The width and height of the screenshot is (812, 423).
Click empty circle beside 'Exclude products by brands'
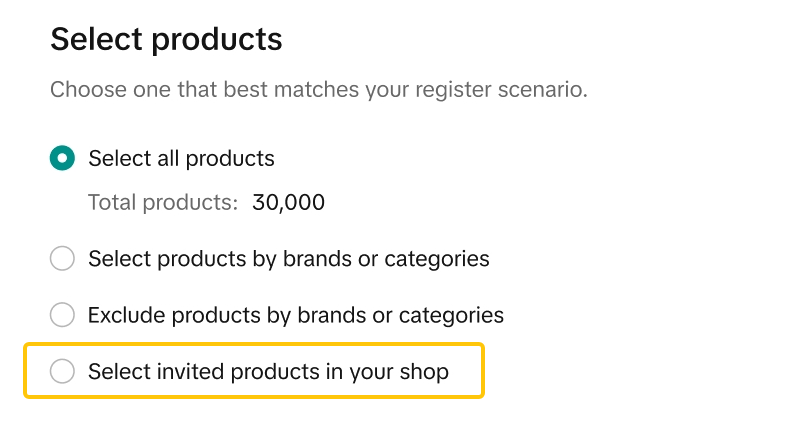pos(62,315)
